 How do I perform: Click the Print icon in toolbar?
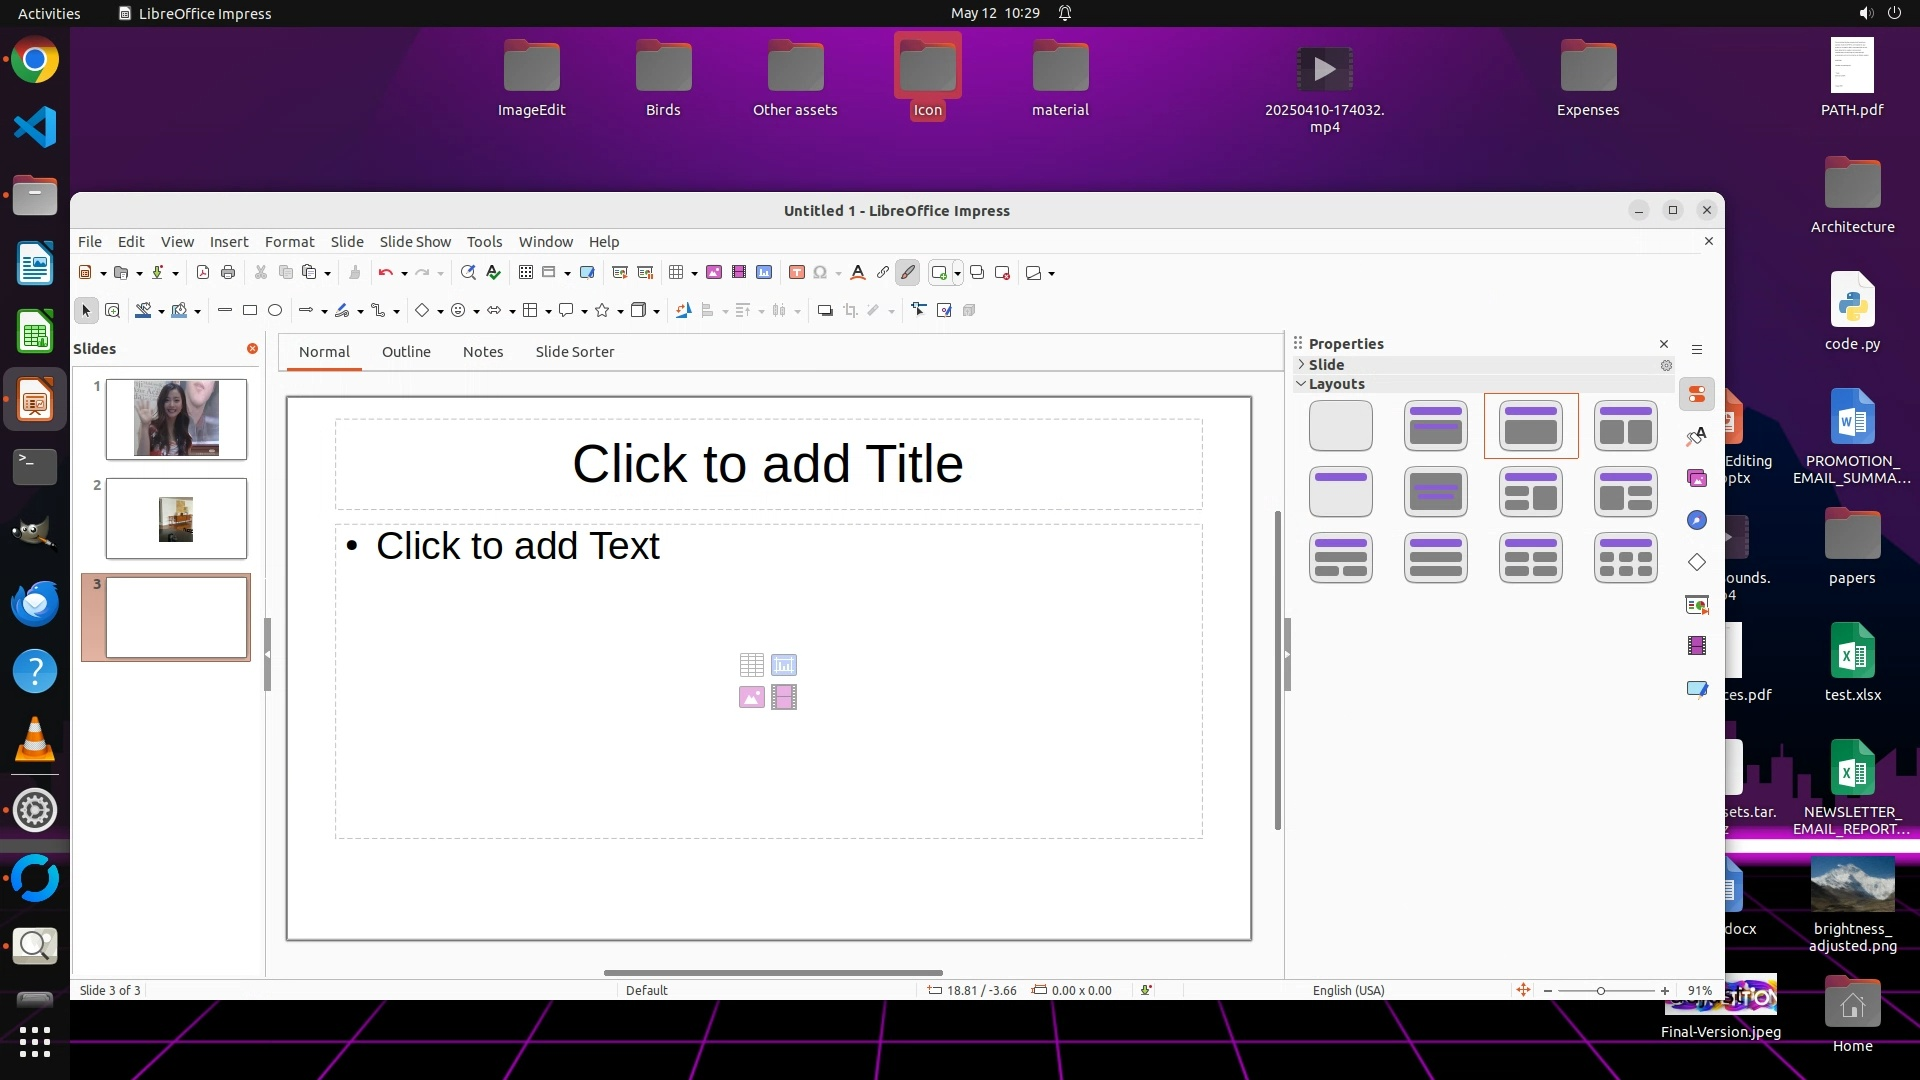coord(228,272)
